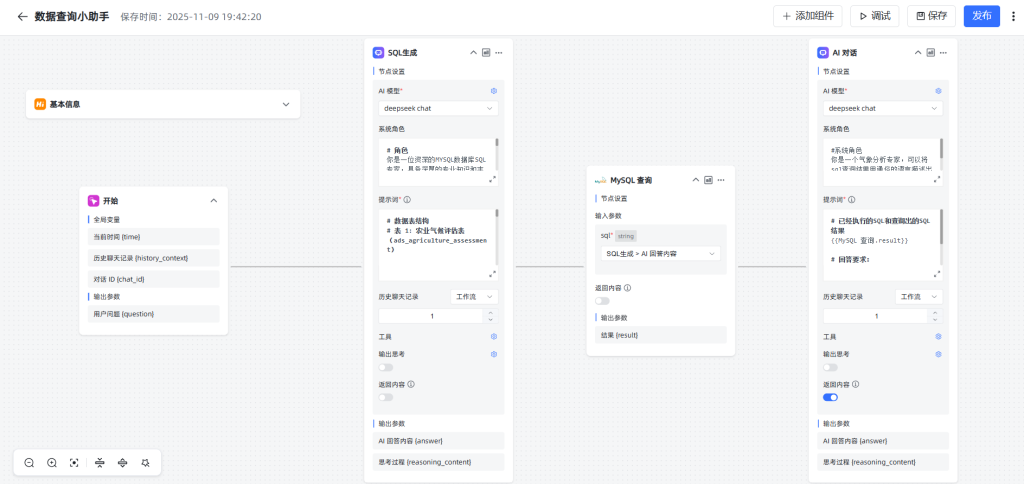Click the 提示词 scrollbar in SQL生成
This screenshot has height=484, width=1024.
pos(497,213)
